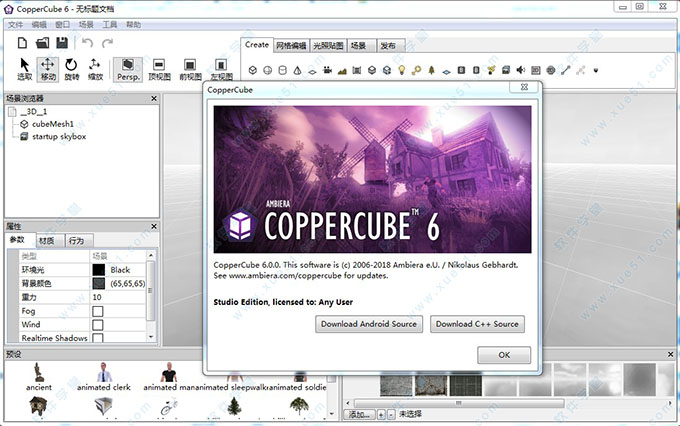Click Download C++ Source button
This screenshot has height=426, width=680.
(x=477, y=324)
